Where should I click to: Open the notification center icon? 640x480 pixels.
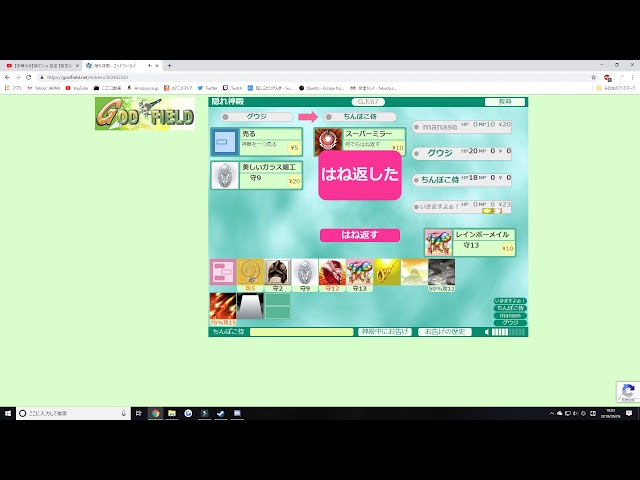click(629, 413)
